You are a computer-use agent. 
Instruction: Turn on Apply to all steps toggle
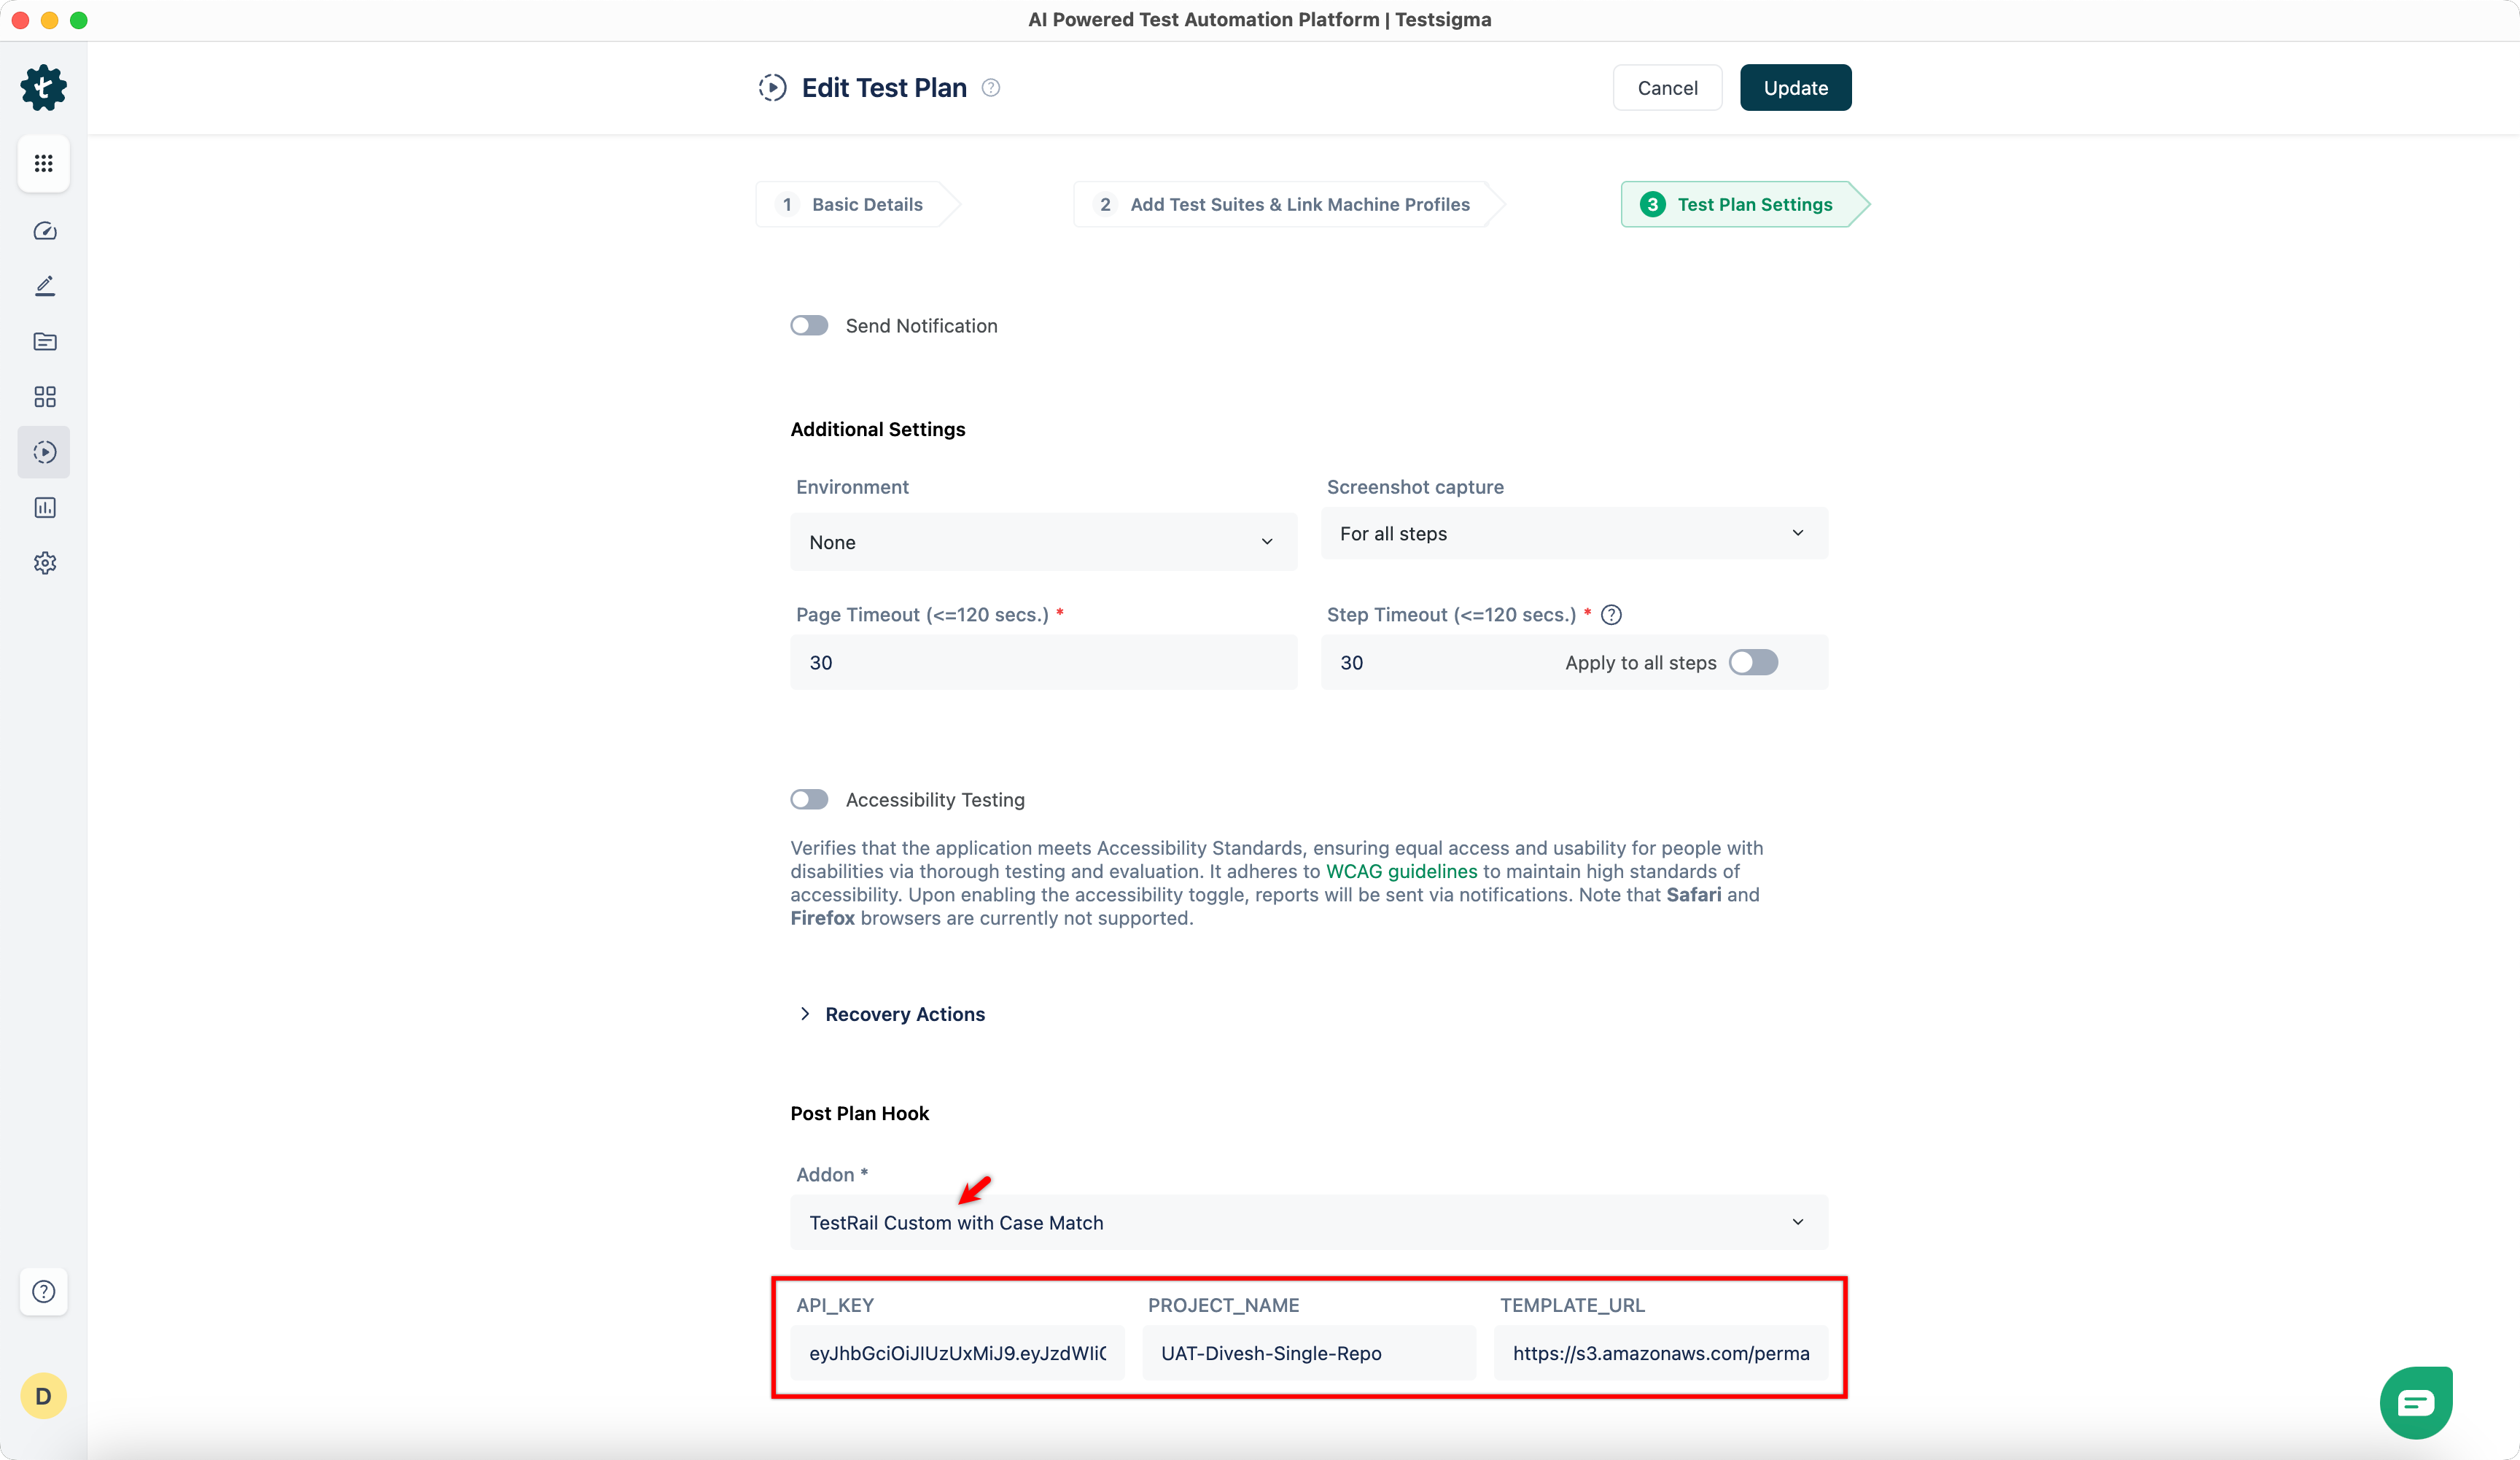(1753, 662)
